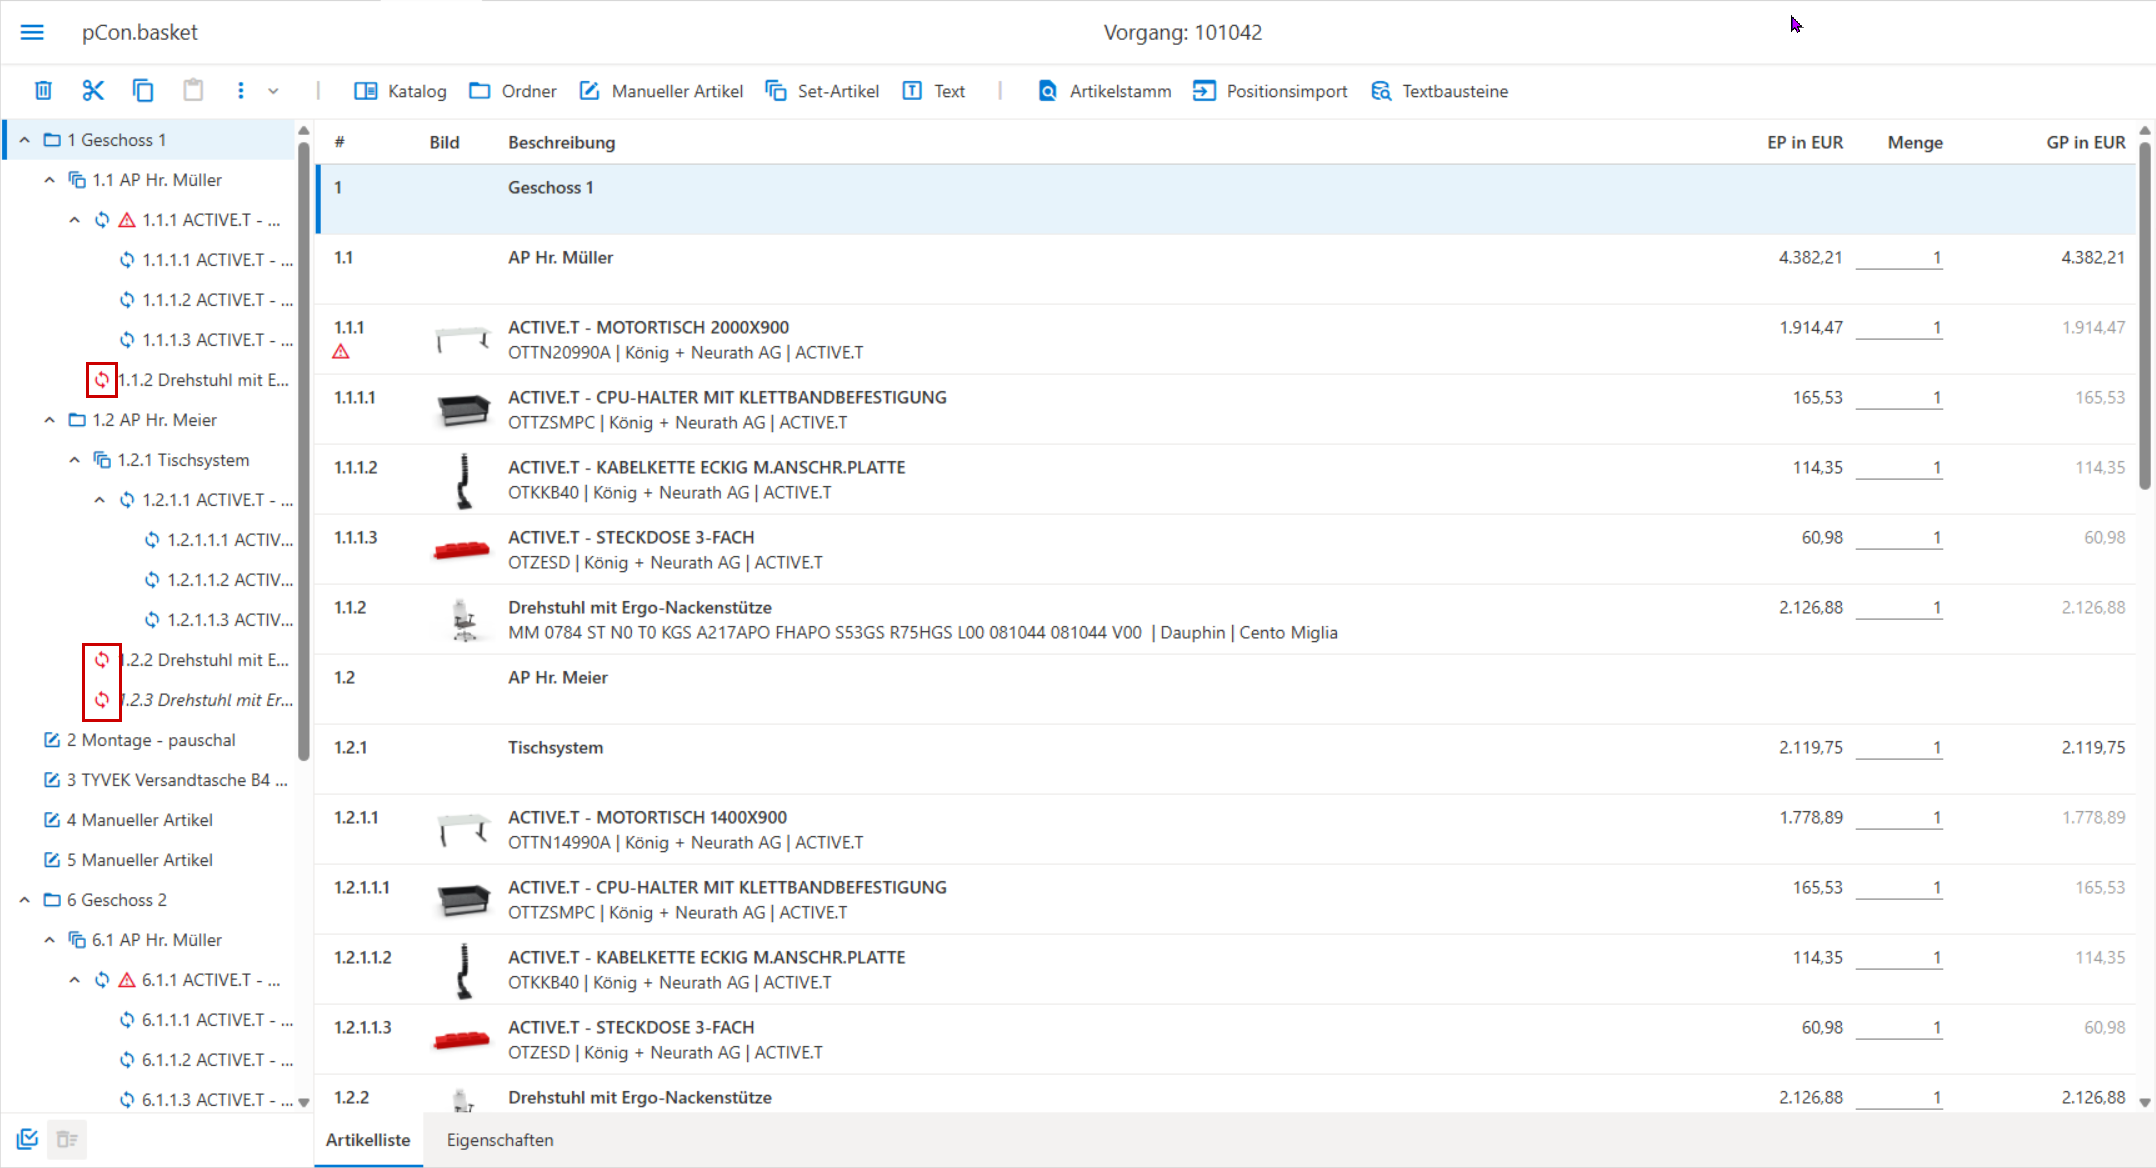Edit quantity for Motortisch 2000X900
2156x1168 pixels.
pos(1899,328)
